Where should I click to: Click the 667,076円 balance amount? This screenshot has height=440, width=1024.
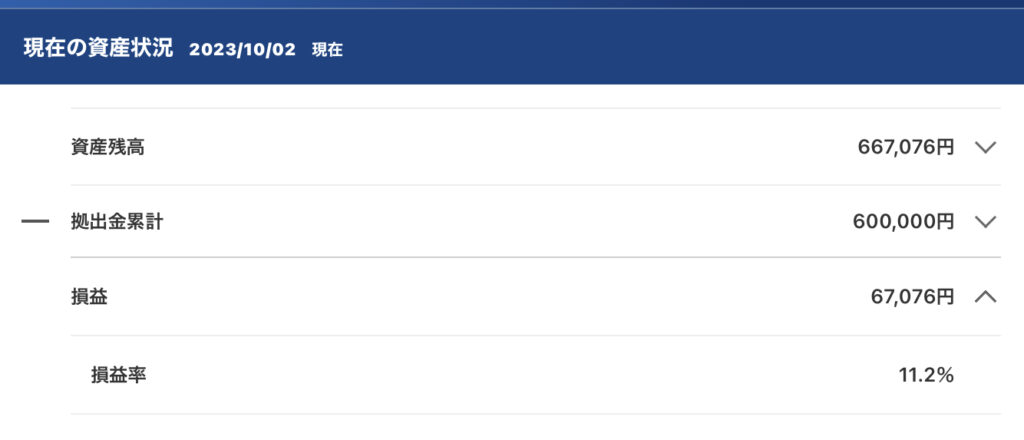[906, 148]
